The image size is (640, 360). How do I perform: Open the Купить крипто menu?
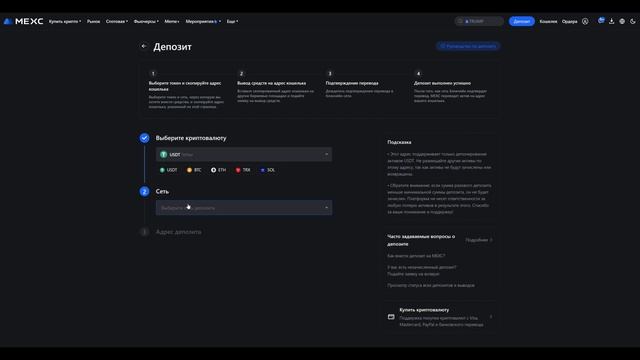65,21
